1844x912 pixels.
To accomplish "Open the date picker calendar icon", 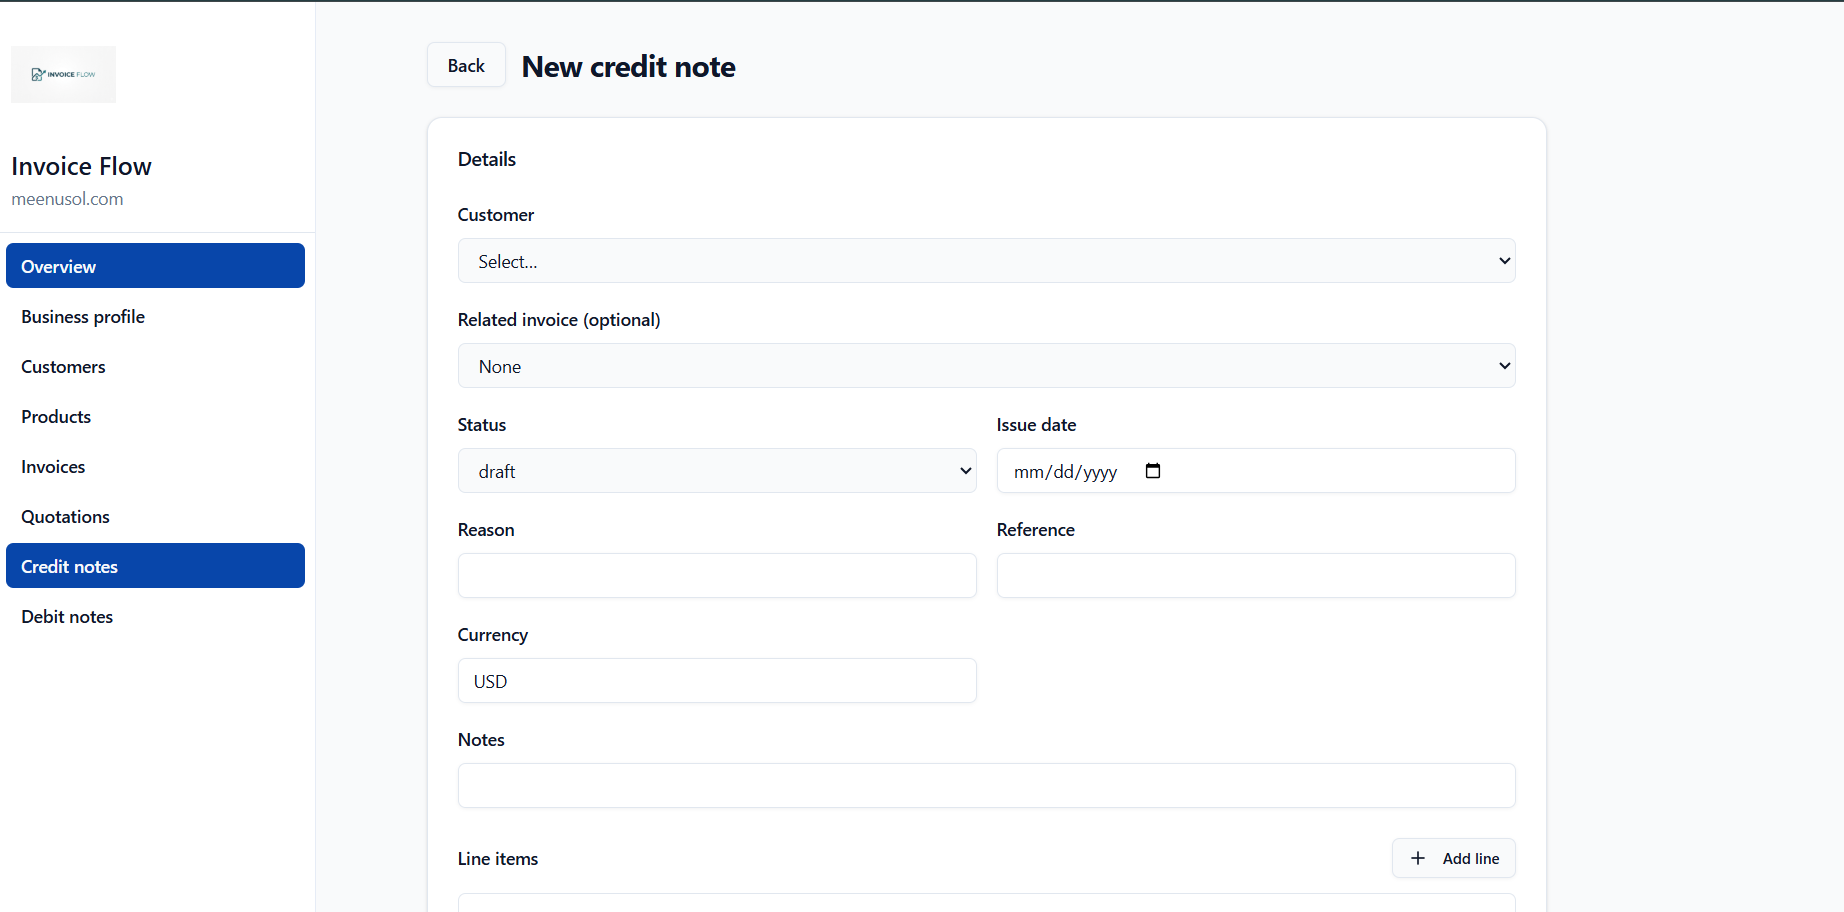I will 1152,470.
